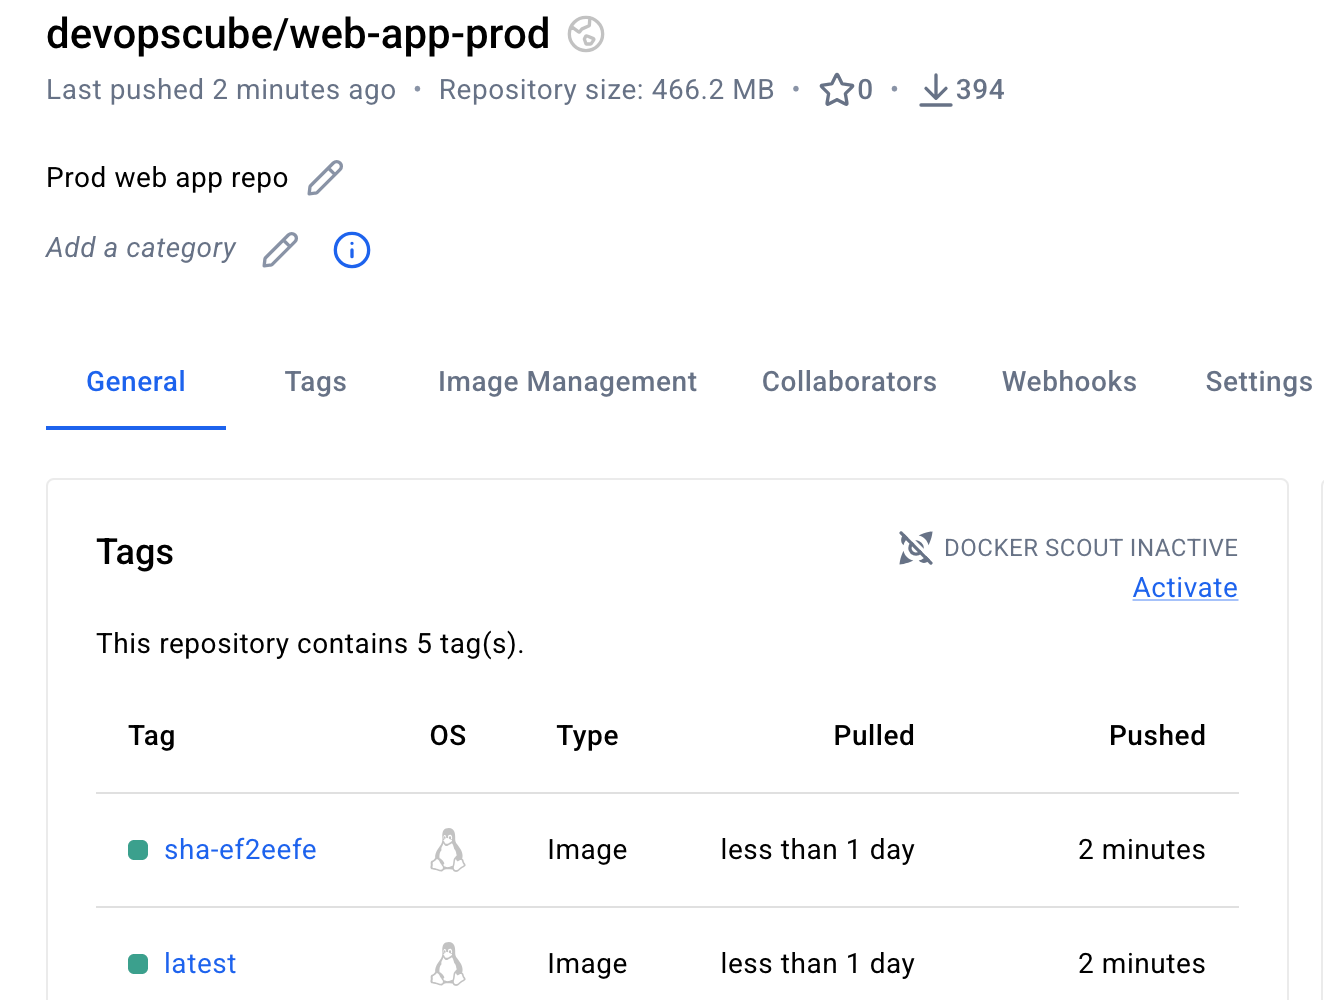
Task: Activate Docker Scout via the Activate link
Action: tap(1185, 588)
